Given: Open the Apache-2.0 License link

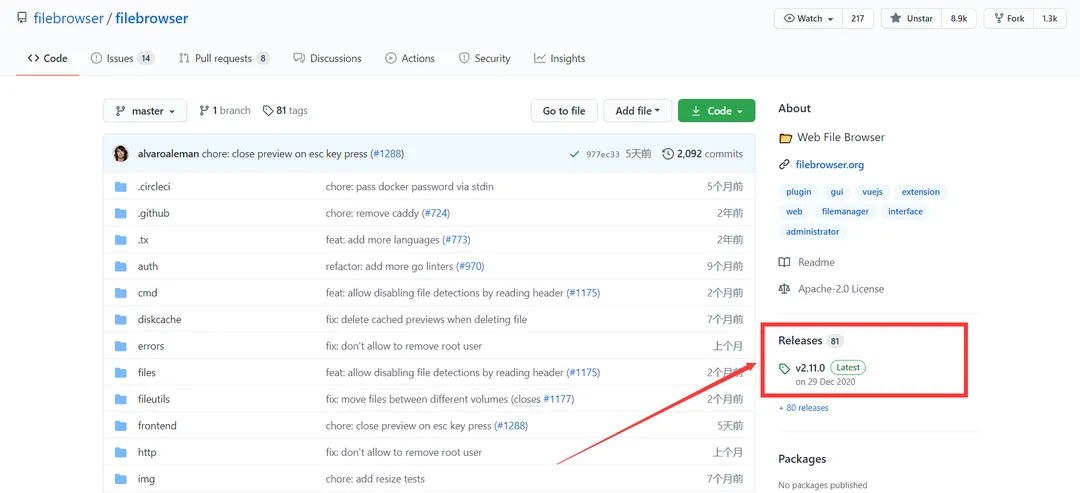Looking at the screenshot, I should (x=841, y=289).
